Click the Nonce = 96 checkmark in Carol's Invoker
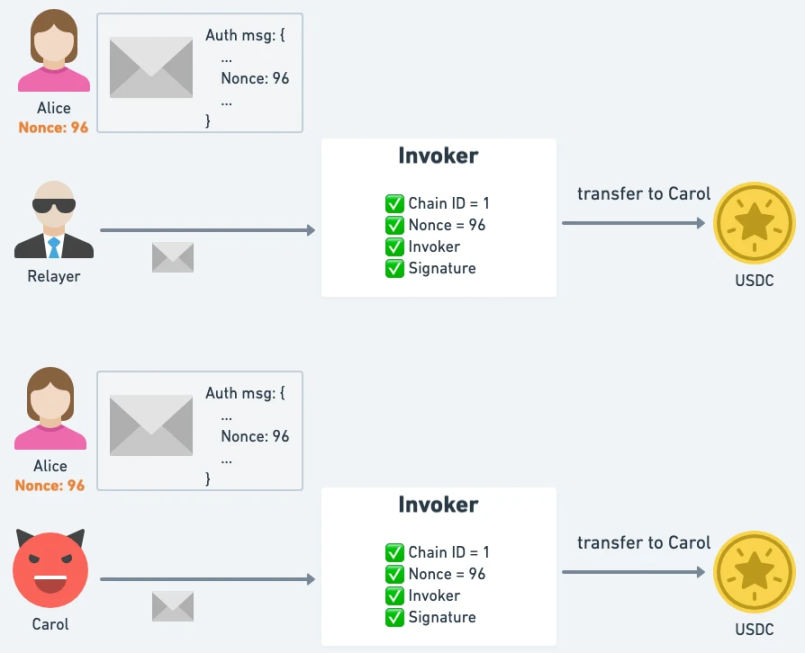 (x=394, y=574)
